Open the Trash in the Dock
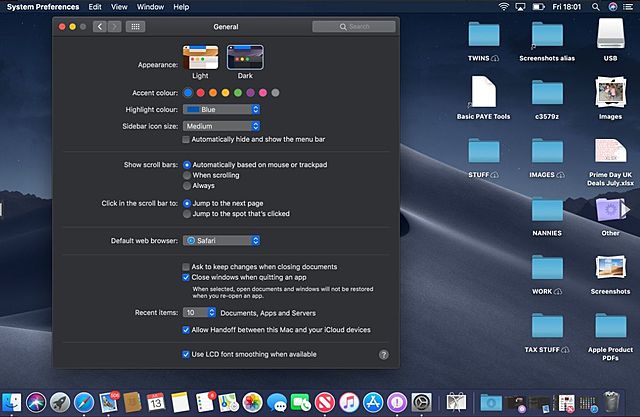The width and height of the screenshot is (640, 417). [611, 402]
